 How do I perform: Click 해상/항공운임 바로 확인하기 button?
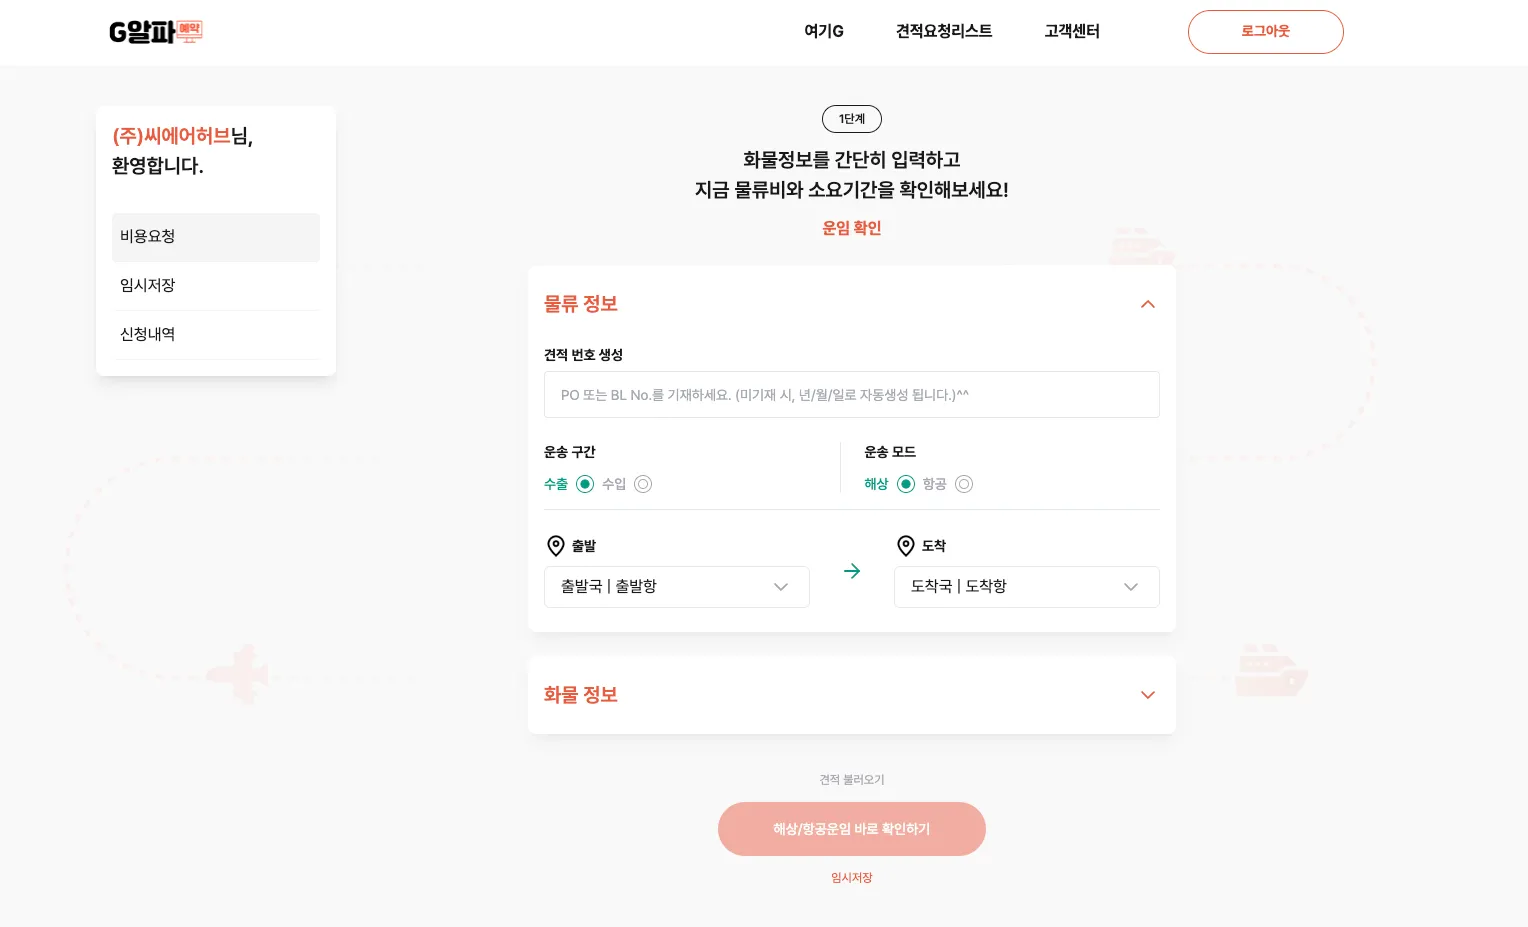click(x=852, y=829)
